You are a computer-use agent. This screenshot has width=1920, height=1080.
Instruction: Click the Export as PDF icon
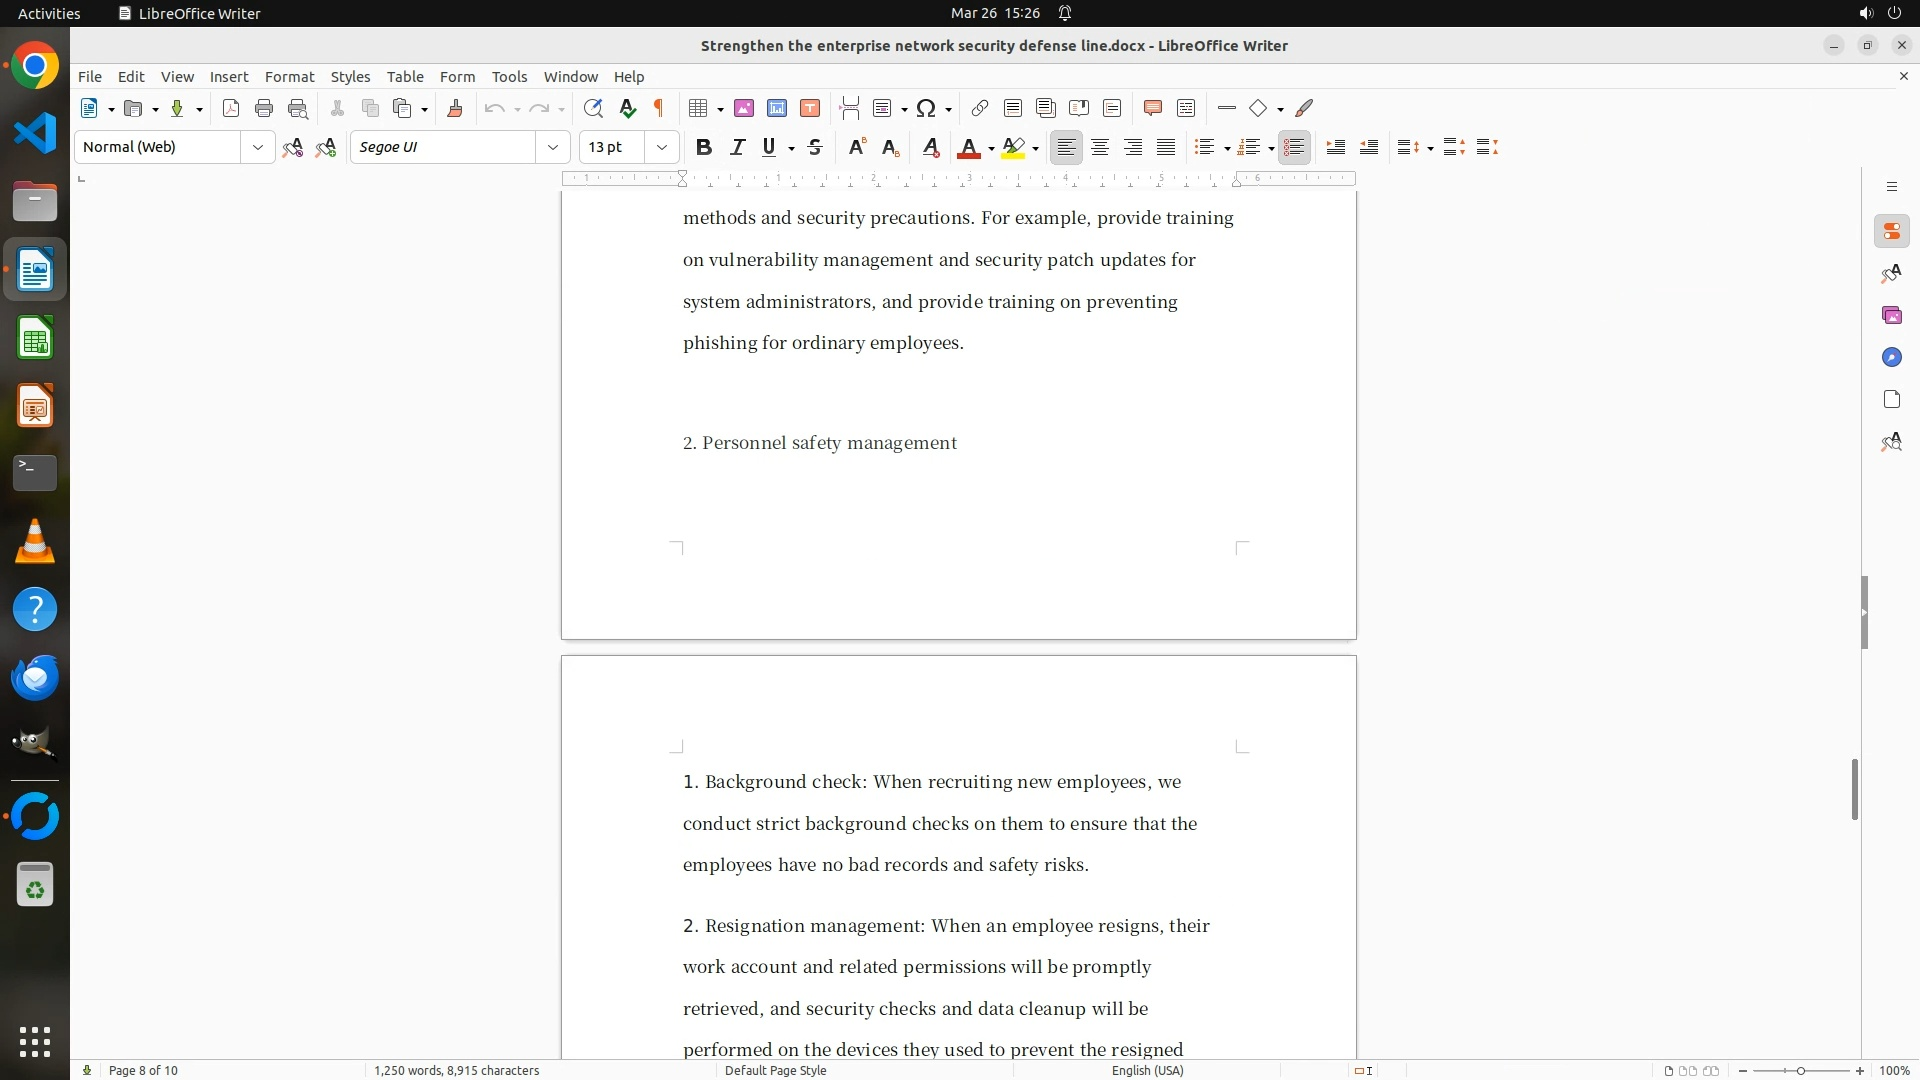tap(231, 109)
